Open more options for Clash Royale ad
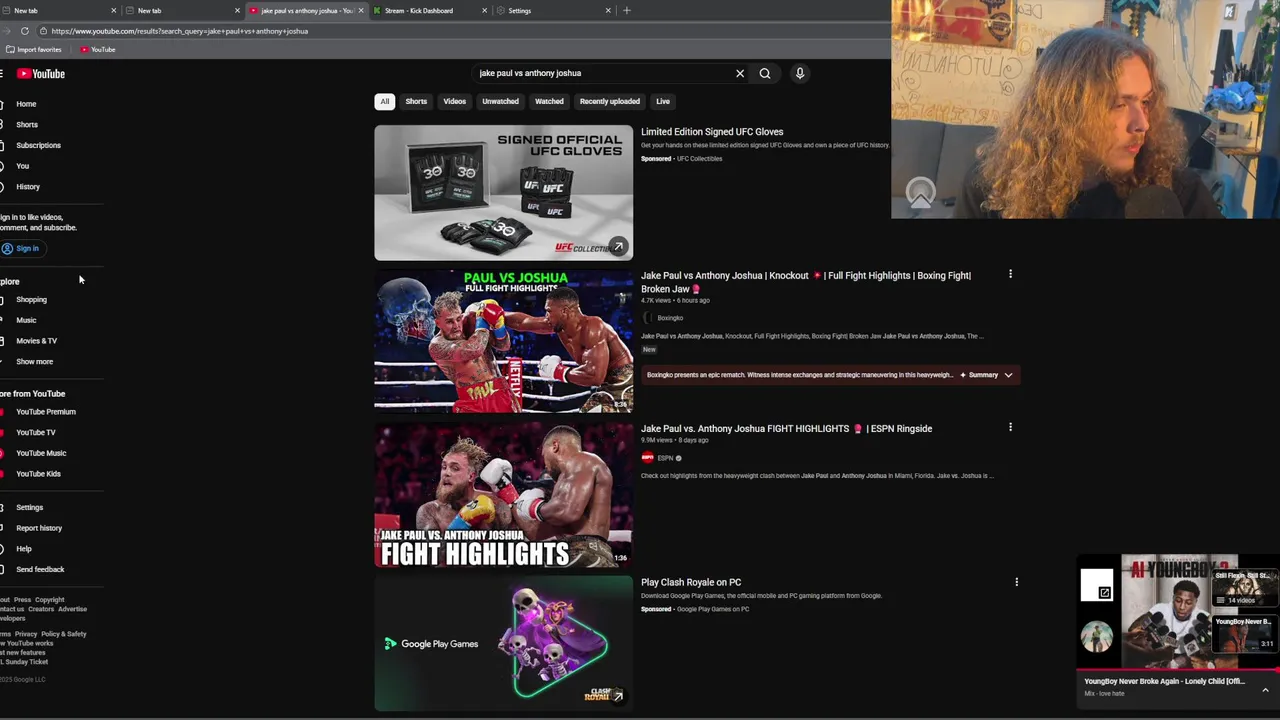 coord(1016,582)
